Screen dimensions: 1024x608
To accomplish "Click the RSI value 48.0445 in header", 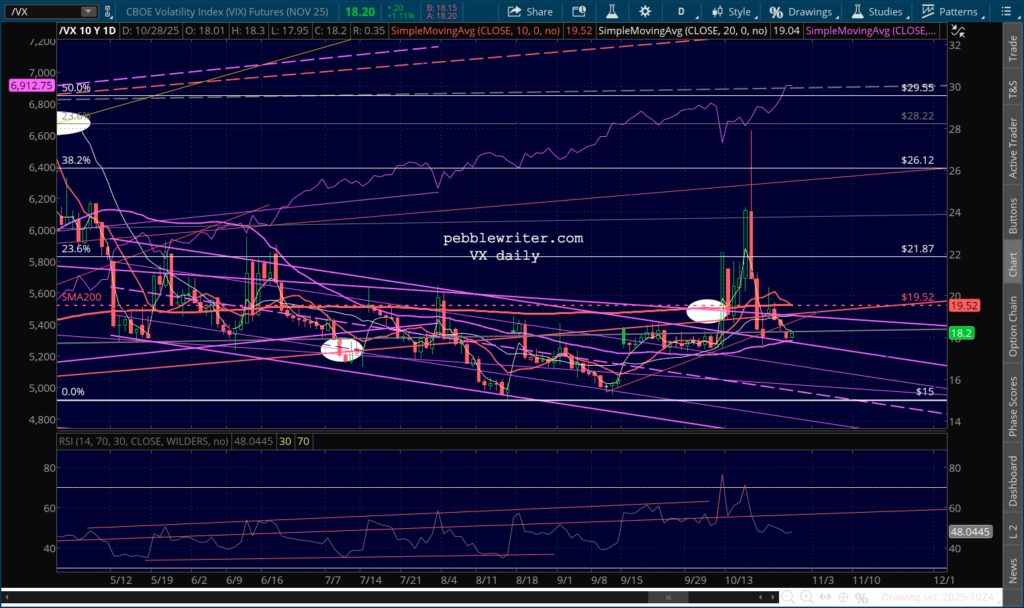I will [x=253, y=441].
